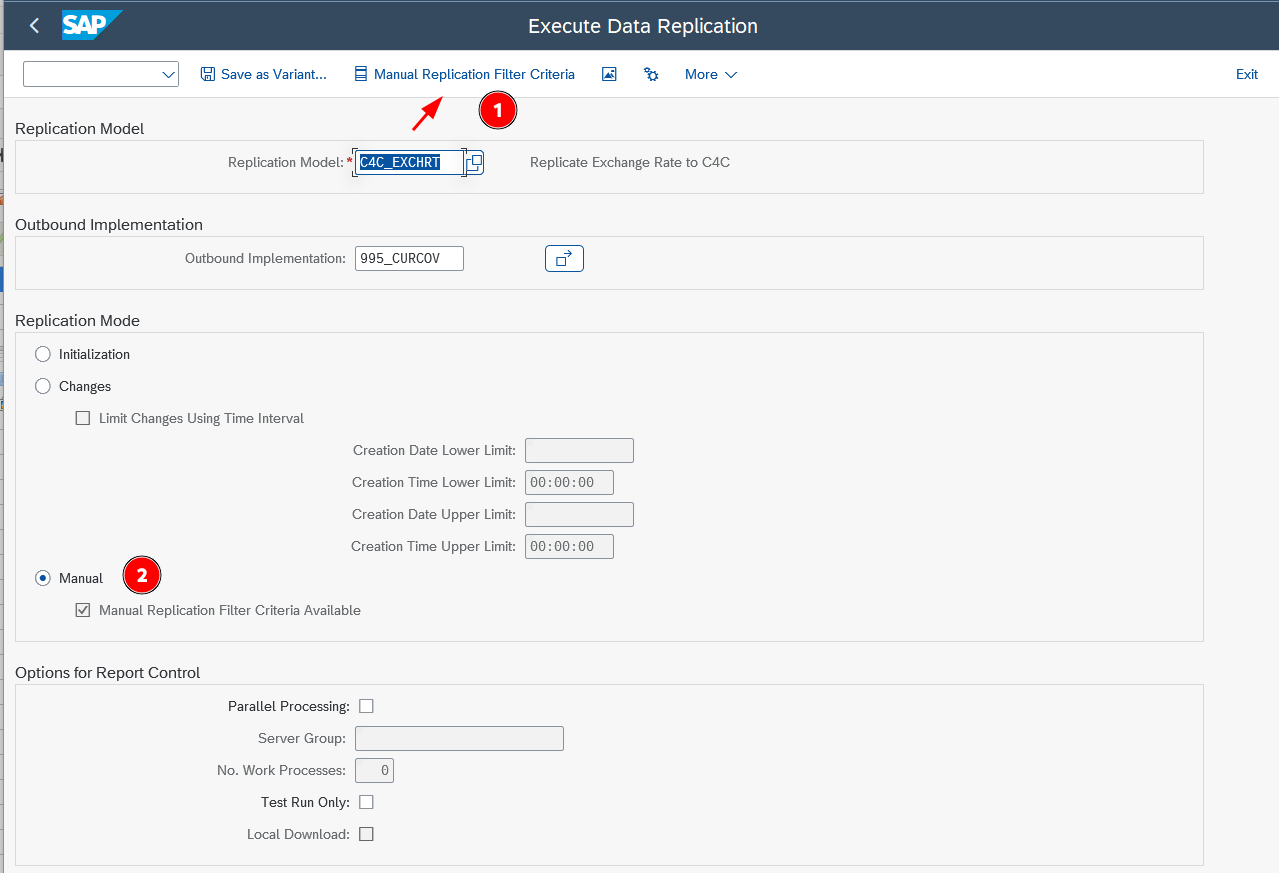The height and width of the screenshot is (873, 1279).
Task: Select the Initialization replication mode
Action: pyautogui.click(x=43, y=354)
